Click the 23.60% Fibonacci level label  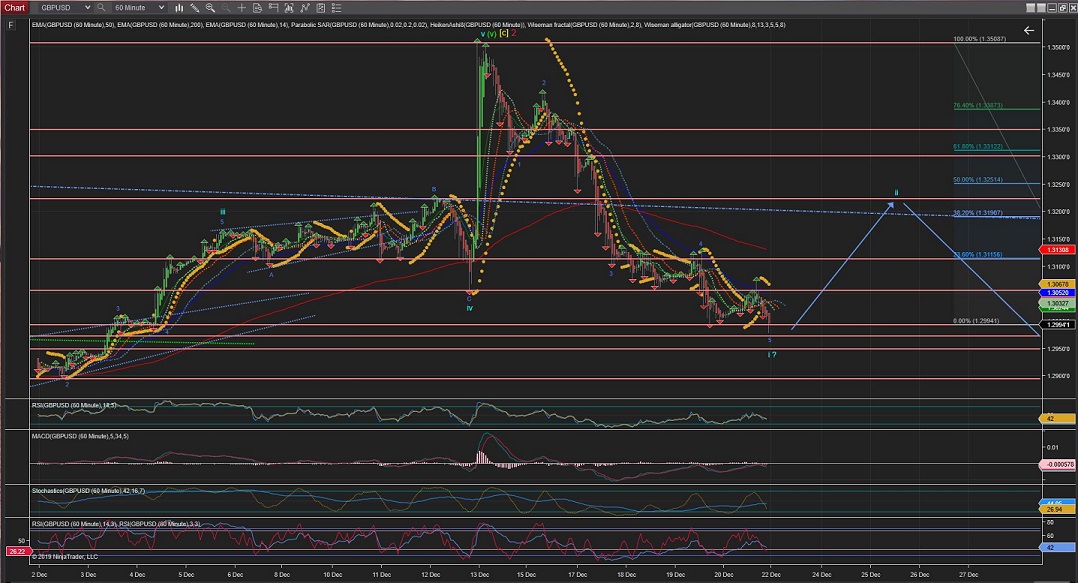click(978, 254)
